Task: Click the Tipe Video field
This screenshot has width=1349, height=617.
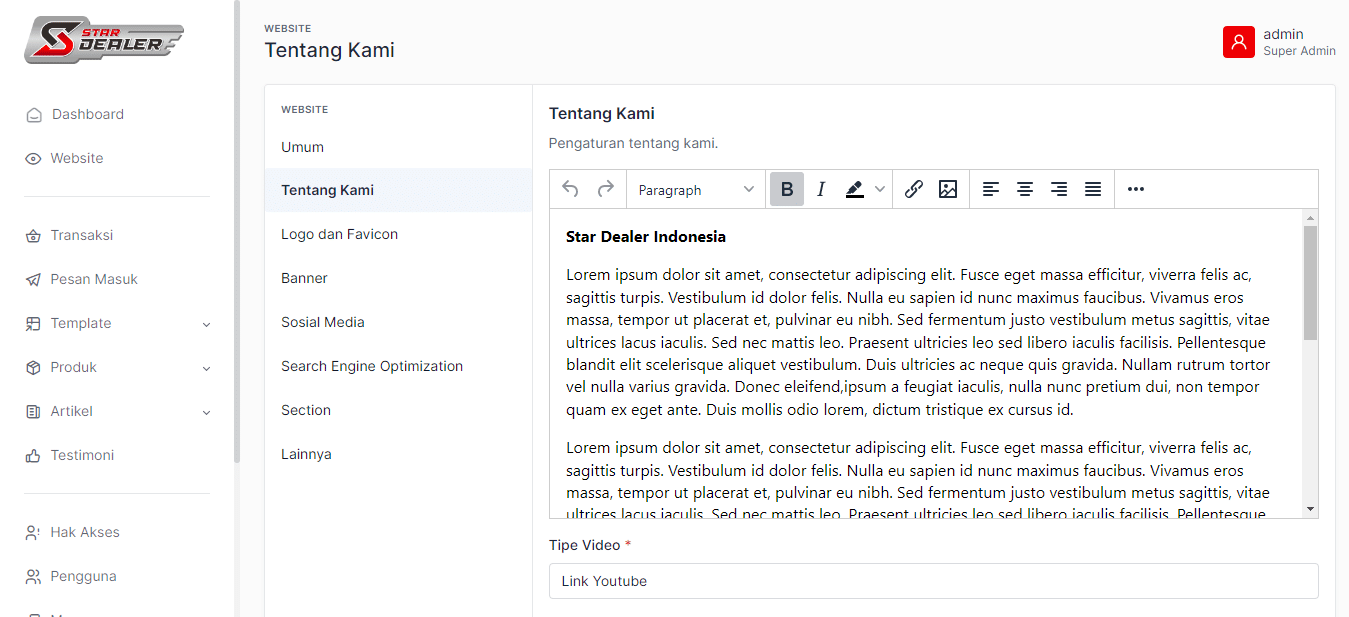Action: [x=933, y=581]
